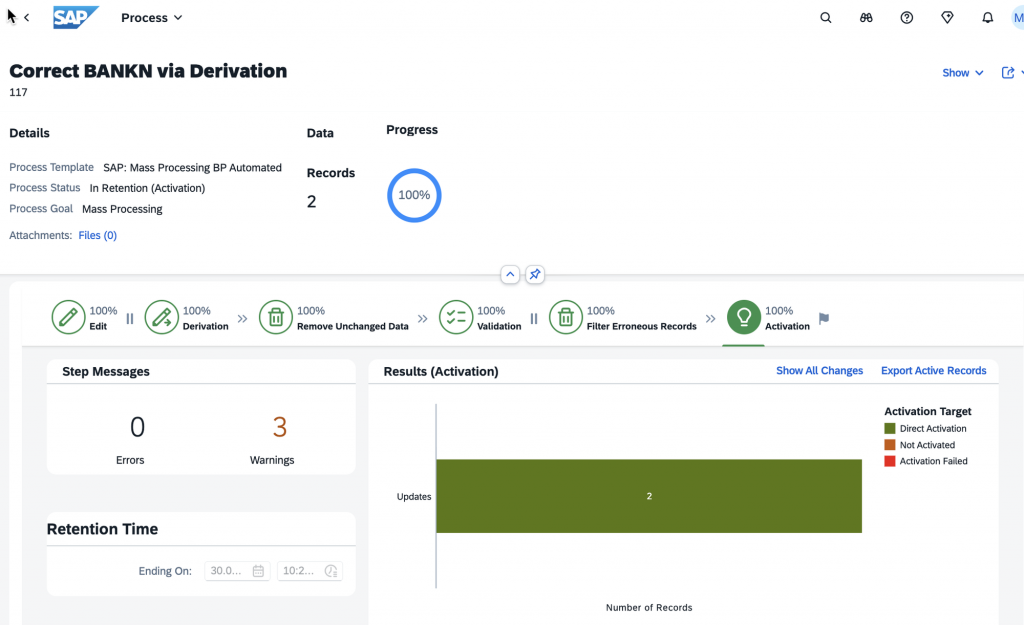Screen dimensions: 1024x625
Task: Click Show All Changes link
Action: click(x=820, y=370)
